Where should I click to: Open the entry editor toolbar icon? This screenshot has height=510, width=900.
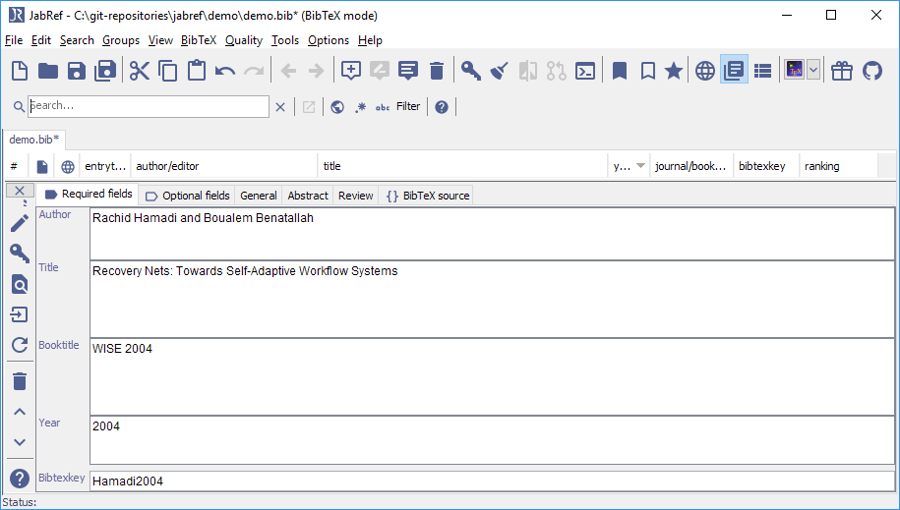[x=408, y=71]
